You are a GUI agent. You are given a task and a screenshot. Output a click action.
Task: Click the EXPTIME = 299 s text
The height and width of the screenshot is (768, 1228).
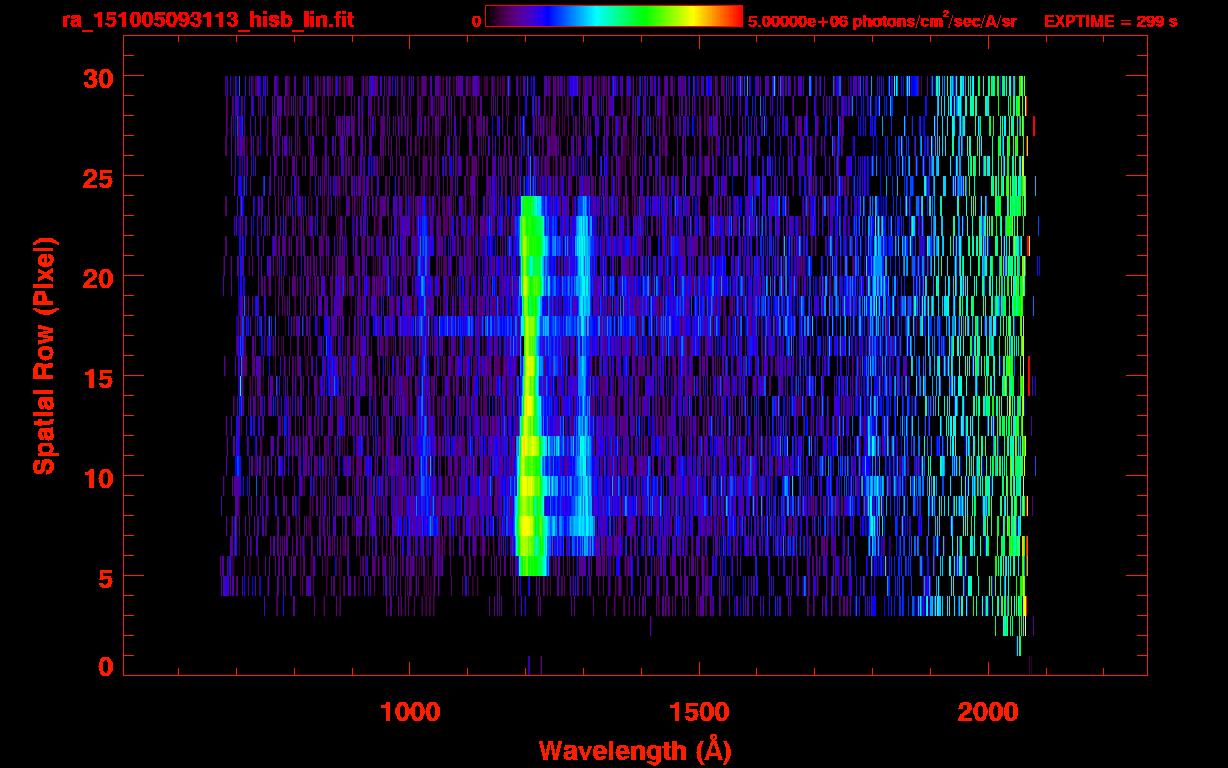pos(1110,21)
